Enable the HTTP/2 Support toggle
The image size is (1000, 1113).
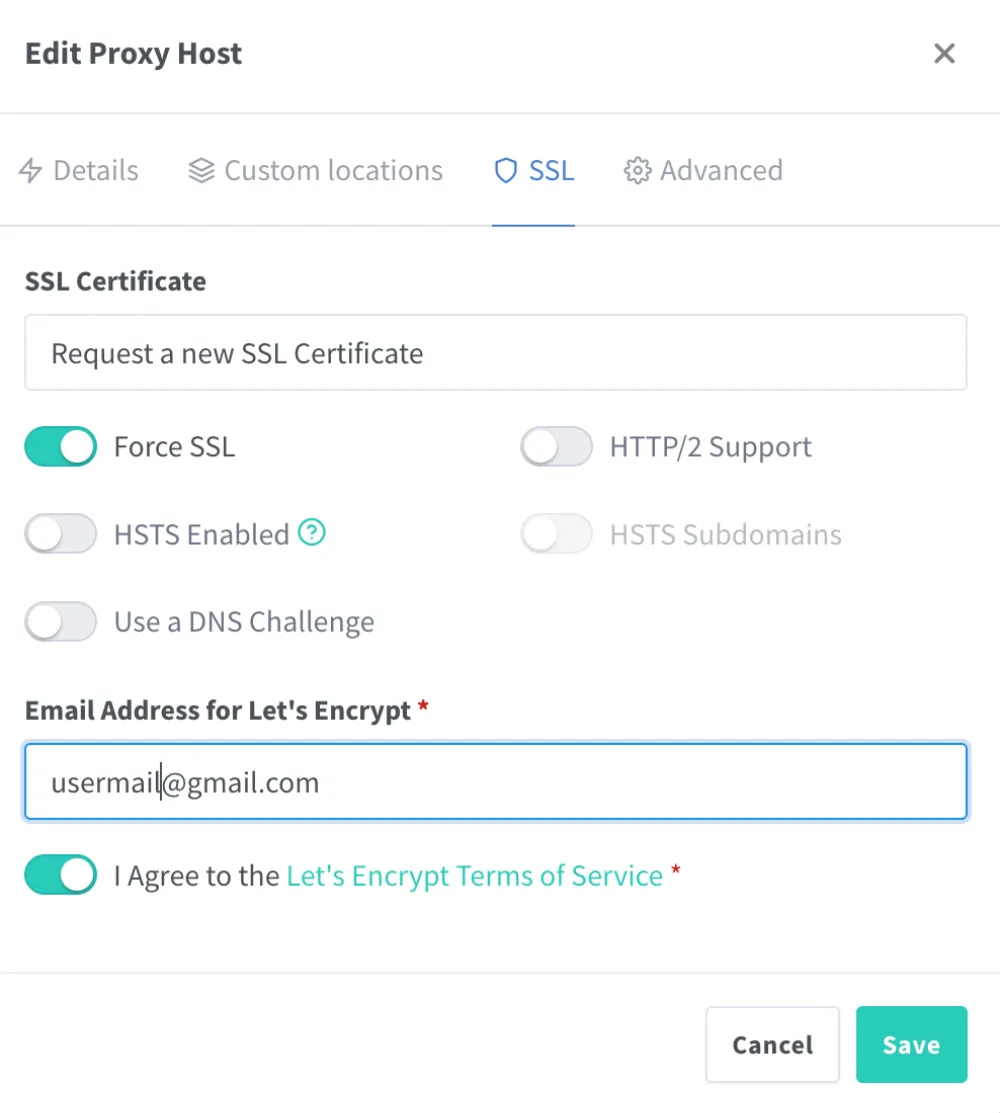point(556,446)
